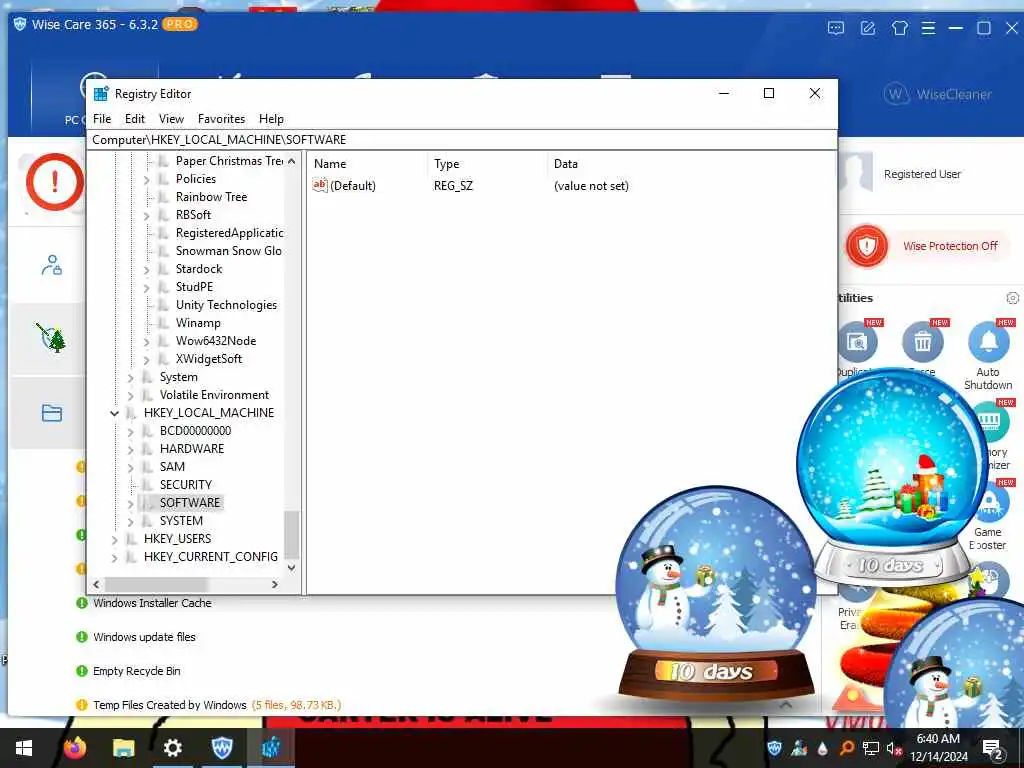Open the Edit menu in Registry Editor
The height and width of the screenshot is (768, 1024).
(x=135, y=119)
